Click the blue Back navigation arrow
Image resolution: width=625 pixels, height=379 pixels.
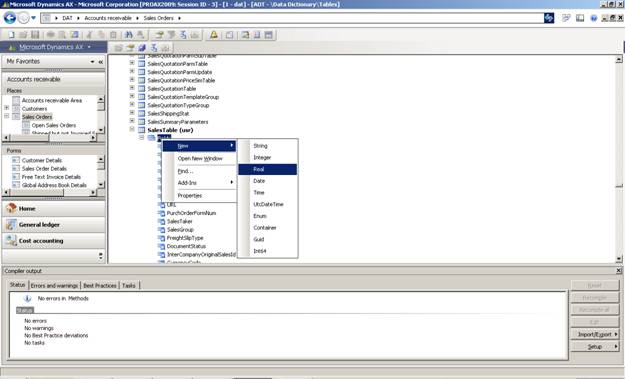tap(10, 18)
